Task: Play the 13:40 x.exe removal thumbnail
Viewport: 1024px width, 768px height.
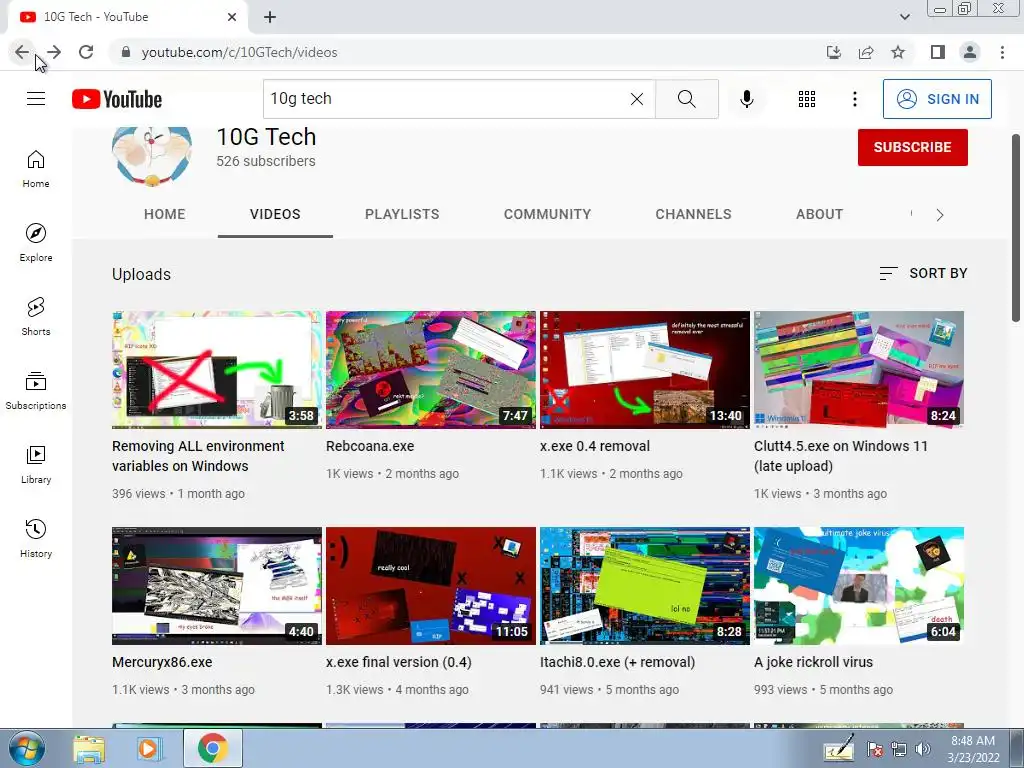Action: coord(645,370)
